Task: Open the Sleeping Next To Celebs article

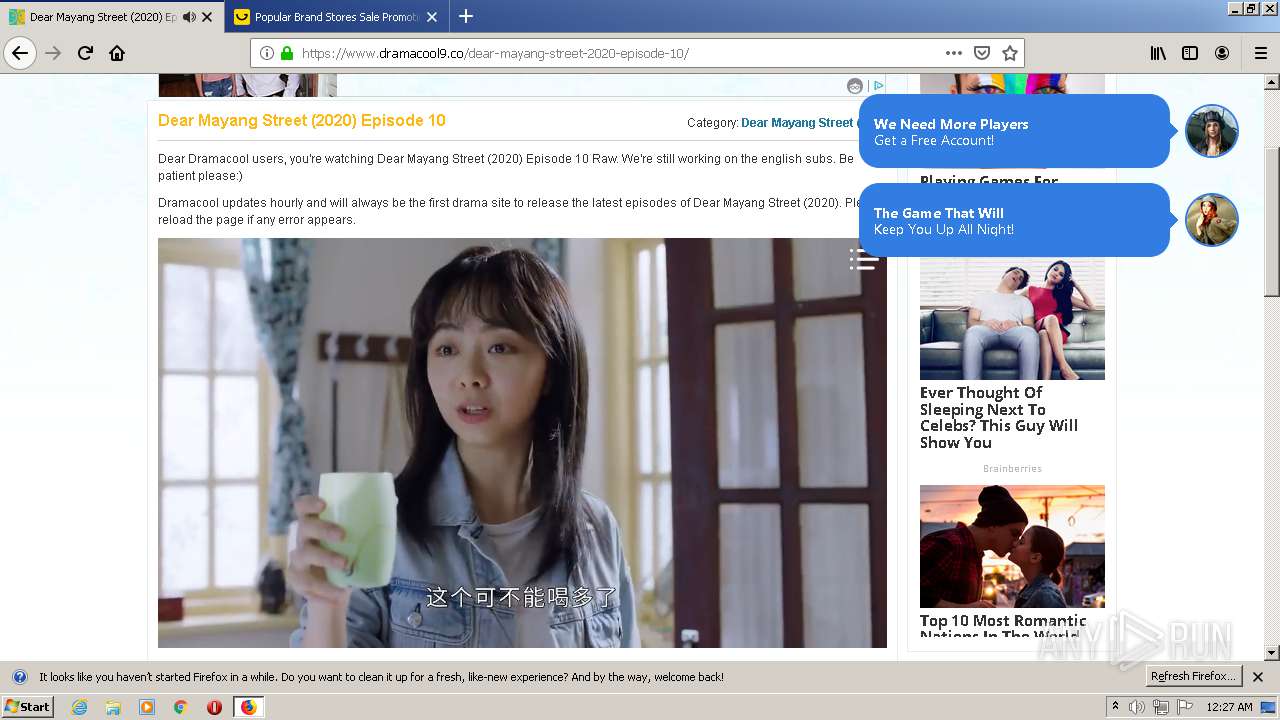Action: (999, 418)
